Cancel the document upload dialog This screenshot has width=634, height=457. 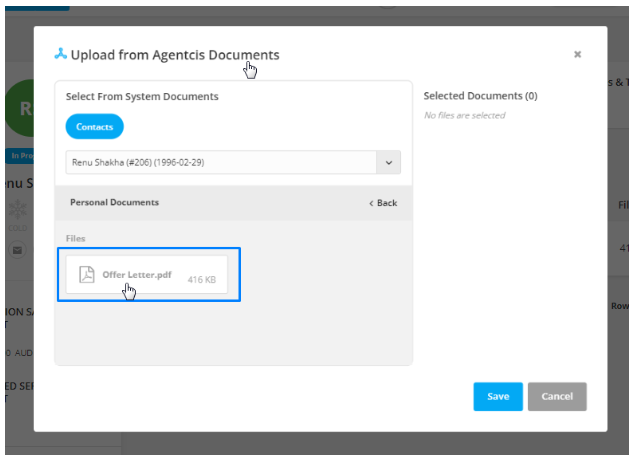tap(557, 396)
